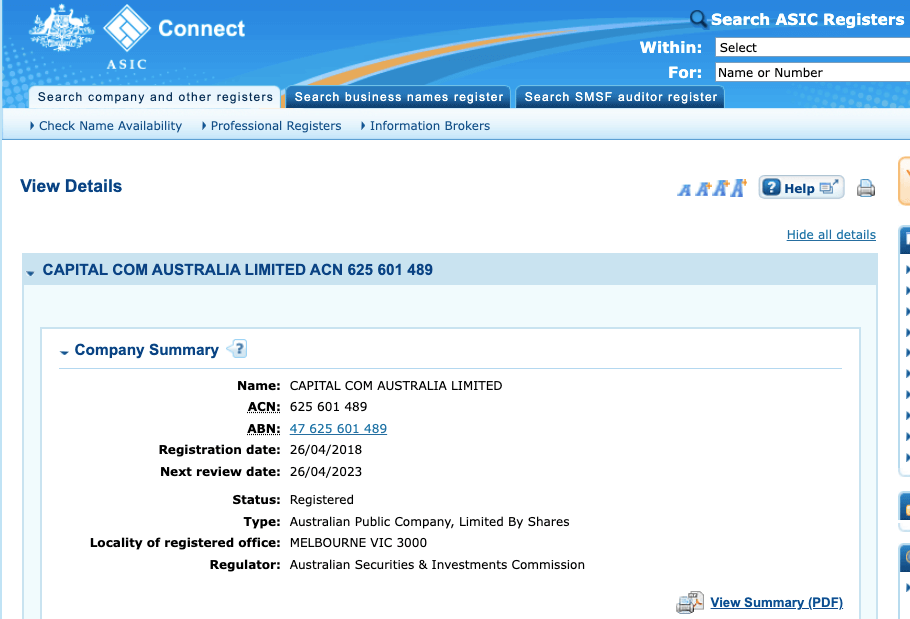Click Australian Public Company, Limited By Shares text
Screen dimensions: 910x619
[x=429, y=522]
